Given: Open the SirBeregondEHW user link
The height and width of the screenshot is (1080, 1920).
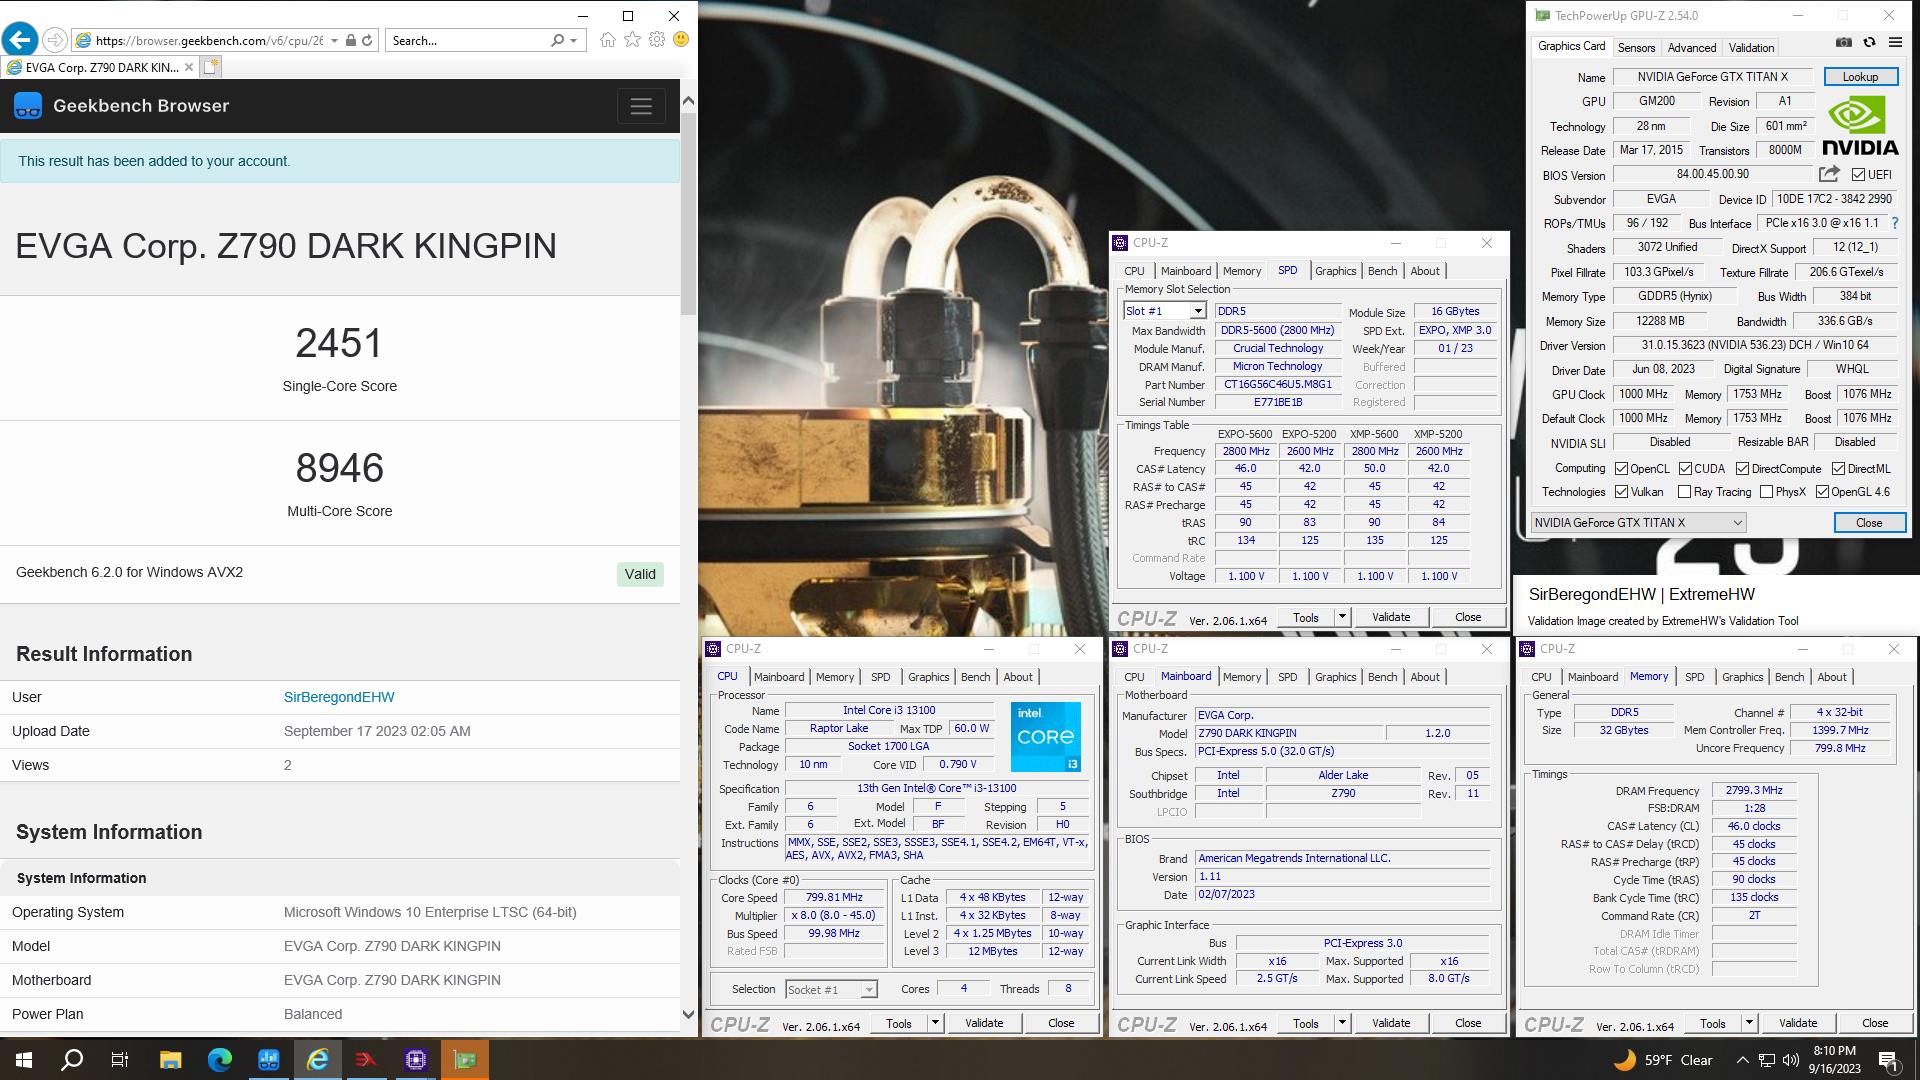Looking at the screenshot, I should 339,697.
